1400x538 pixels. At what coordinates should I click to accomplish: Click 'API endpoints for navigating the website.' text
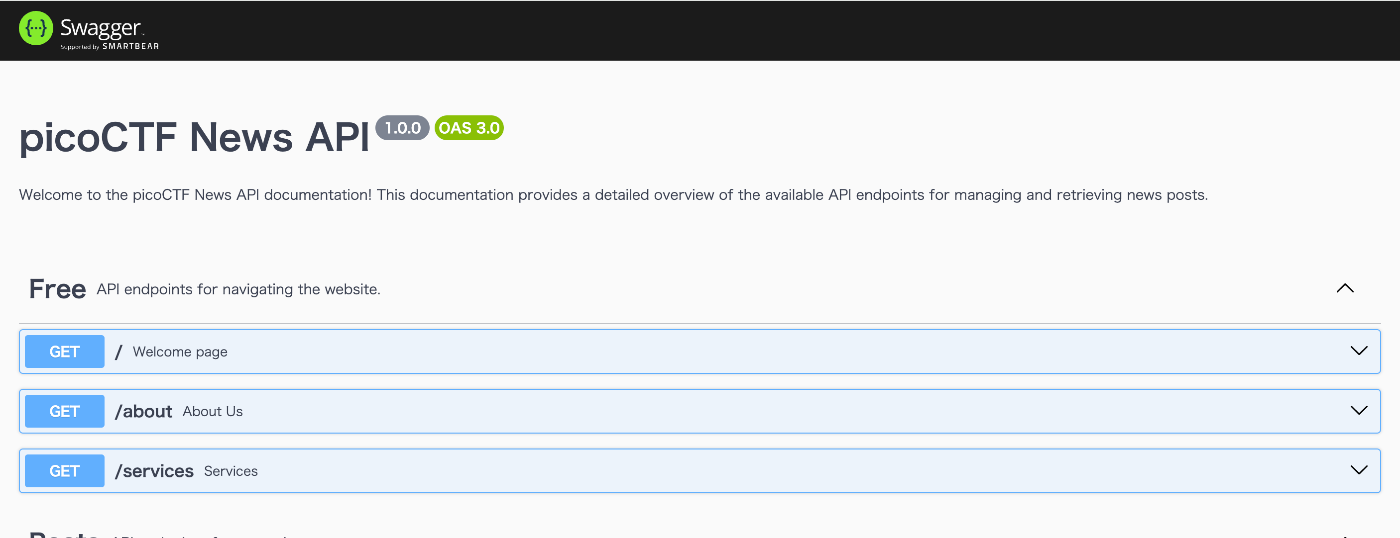pyautogui.click(x=239, y=290)
